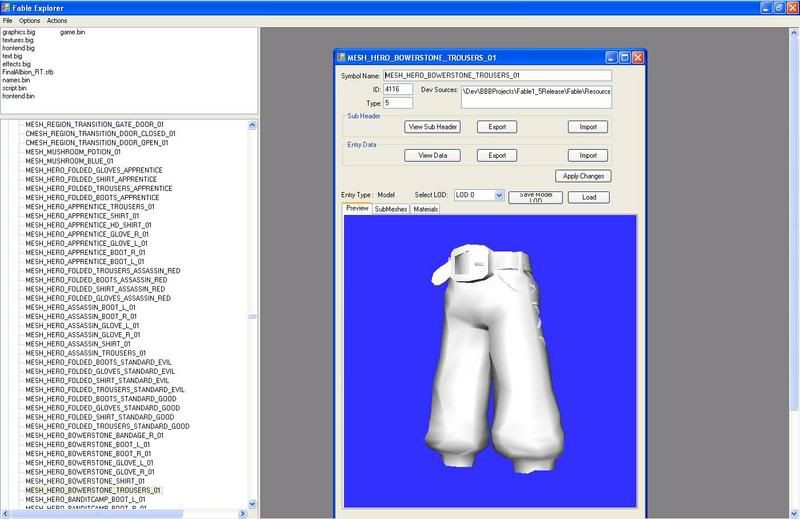Select MESH_HERO_APPRENTICE_BOOT_R_01 tree entry
The height and width of the screenshot is (519, 800).
pyautogui.click(x=85, y=253)
